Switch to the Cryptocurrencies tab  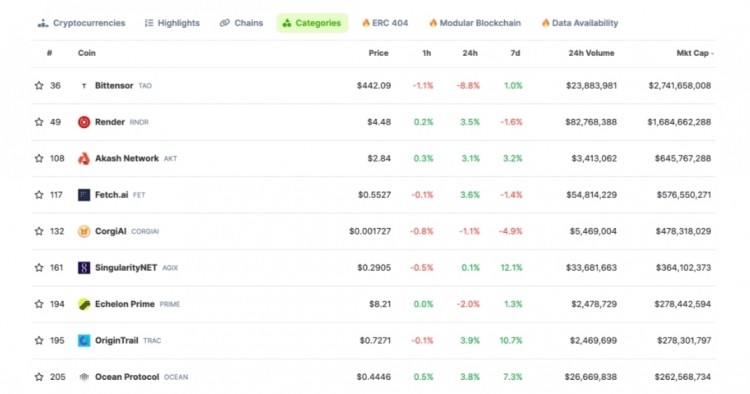pyautogui.click(x=81, y=23)
